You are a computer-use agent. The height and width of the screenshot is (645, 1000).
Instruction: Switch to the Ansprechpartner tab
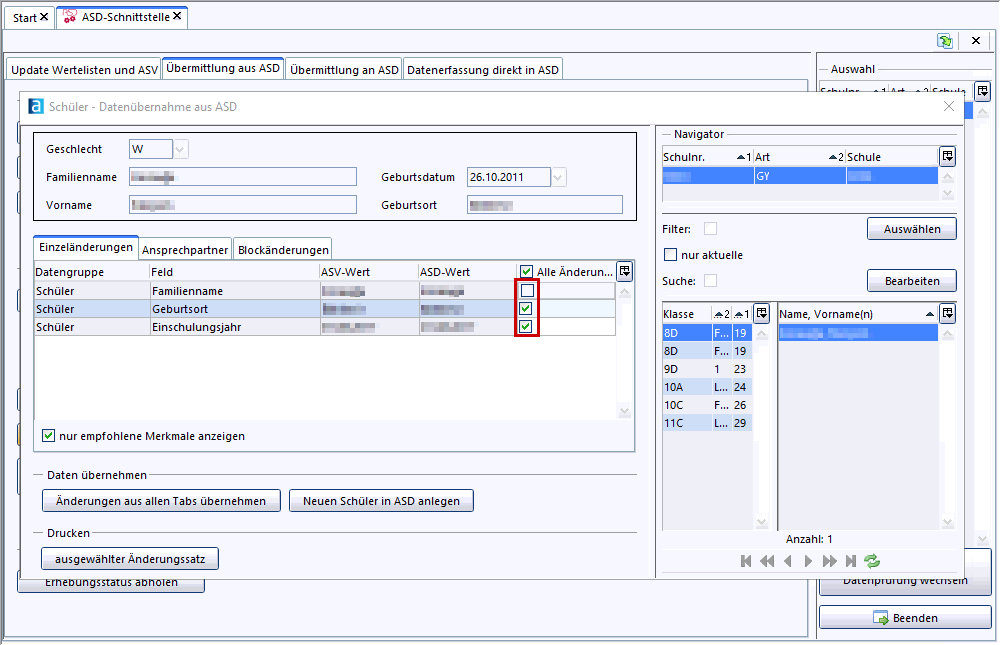(x=186, y=249)
